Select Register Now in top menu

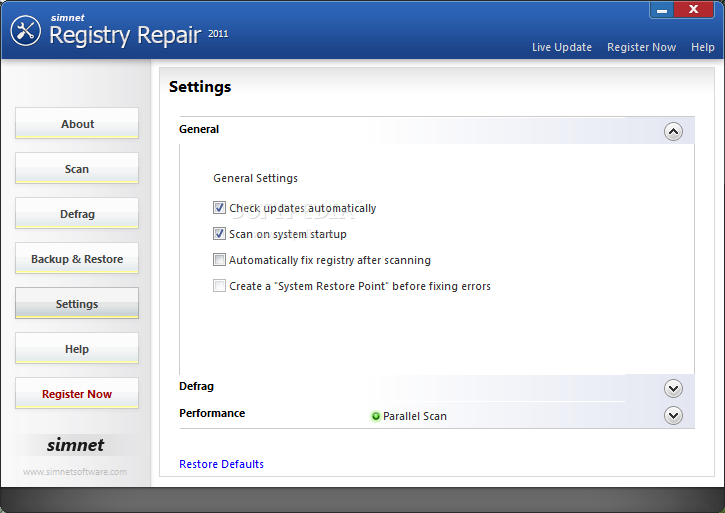pyautogui.click(x=641, y=47)
